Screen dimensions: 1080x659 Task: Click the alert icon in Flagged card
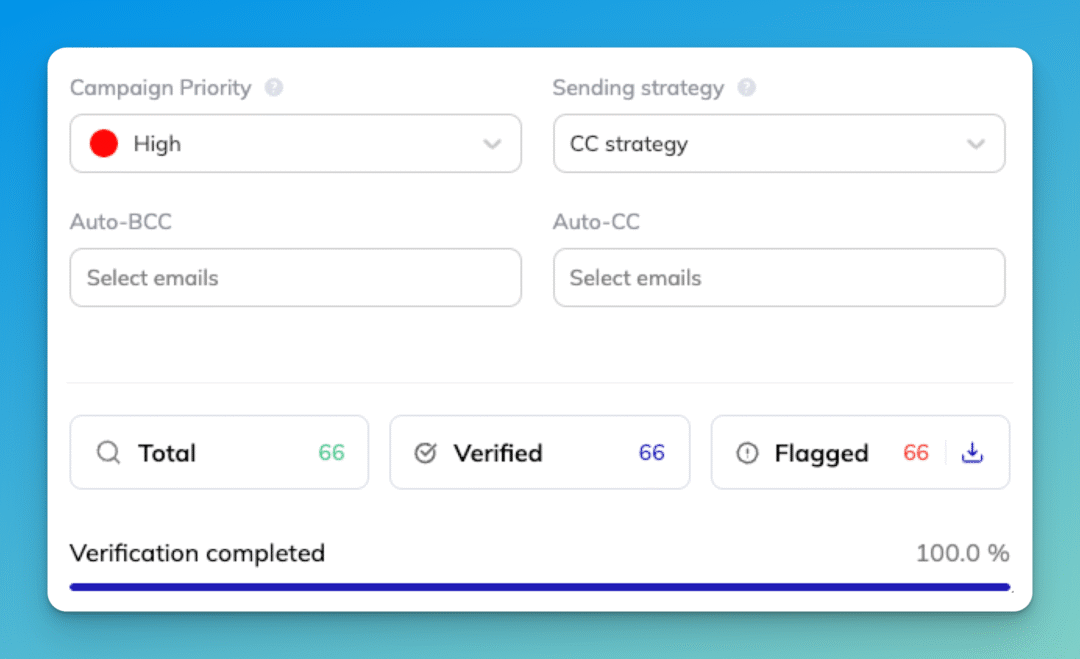click(747, 453)
